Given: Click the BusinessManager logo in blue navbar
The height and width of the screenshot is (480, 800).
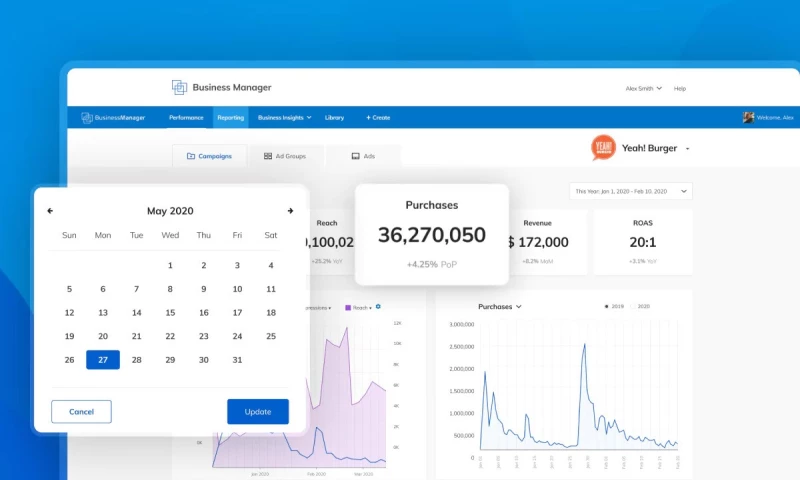Looking at the screenshot, I should (113, 118).
